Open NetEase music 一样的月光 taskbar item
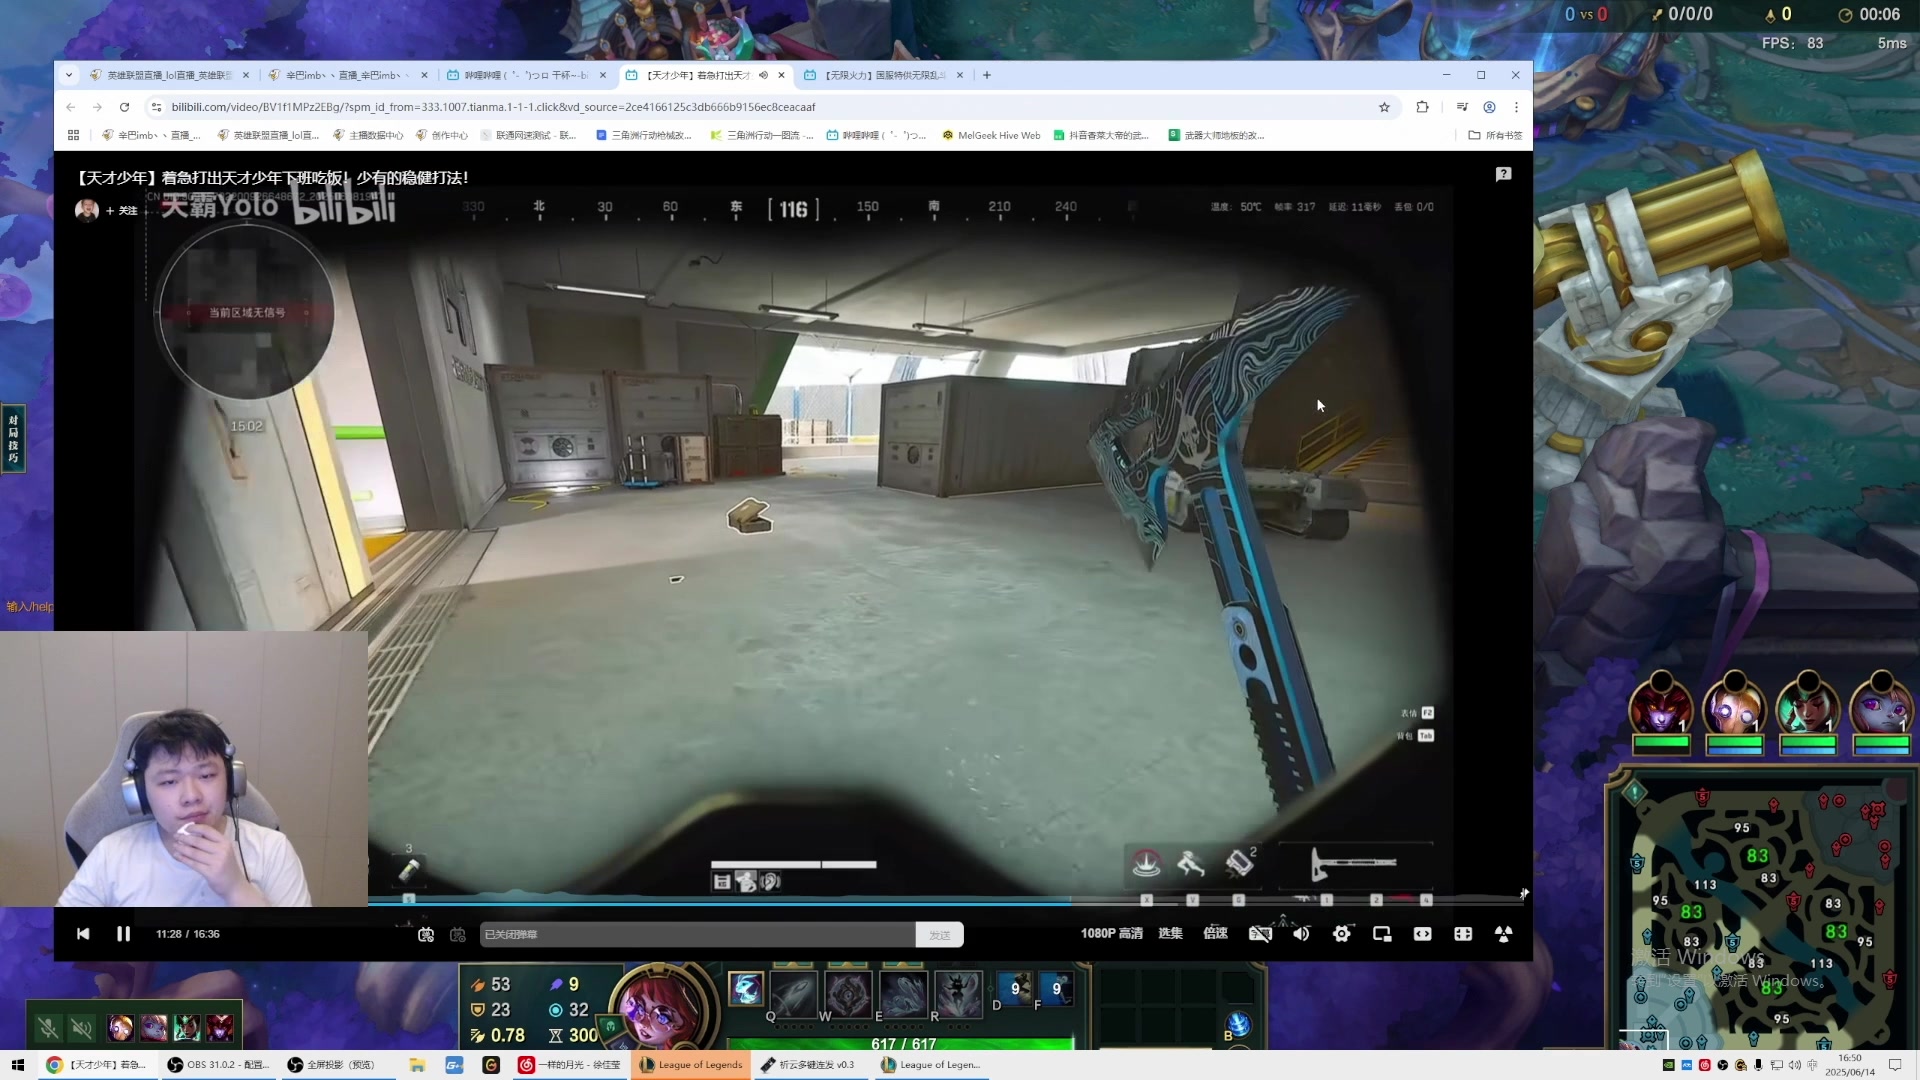The width and height of the screenshot is (1920, 1080). [x=570, y=1065]
